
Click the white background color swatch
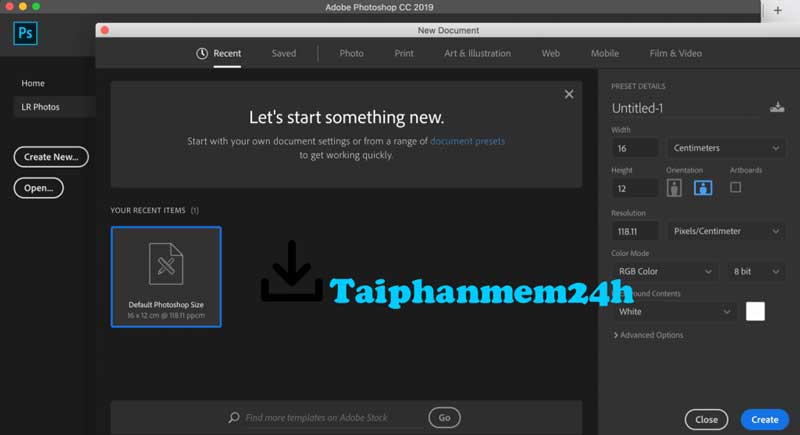coord(755,311)
